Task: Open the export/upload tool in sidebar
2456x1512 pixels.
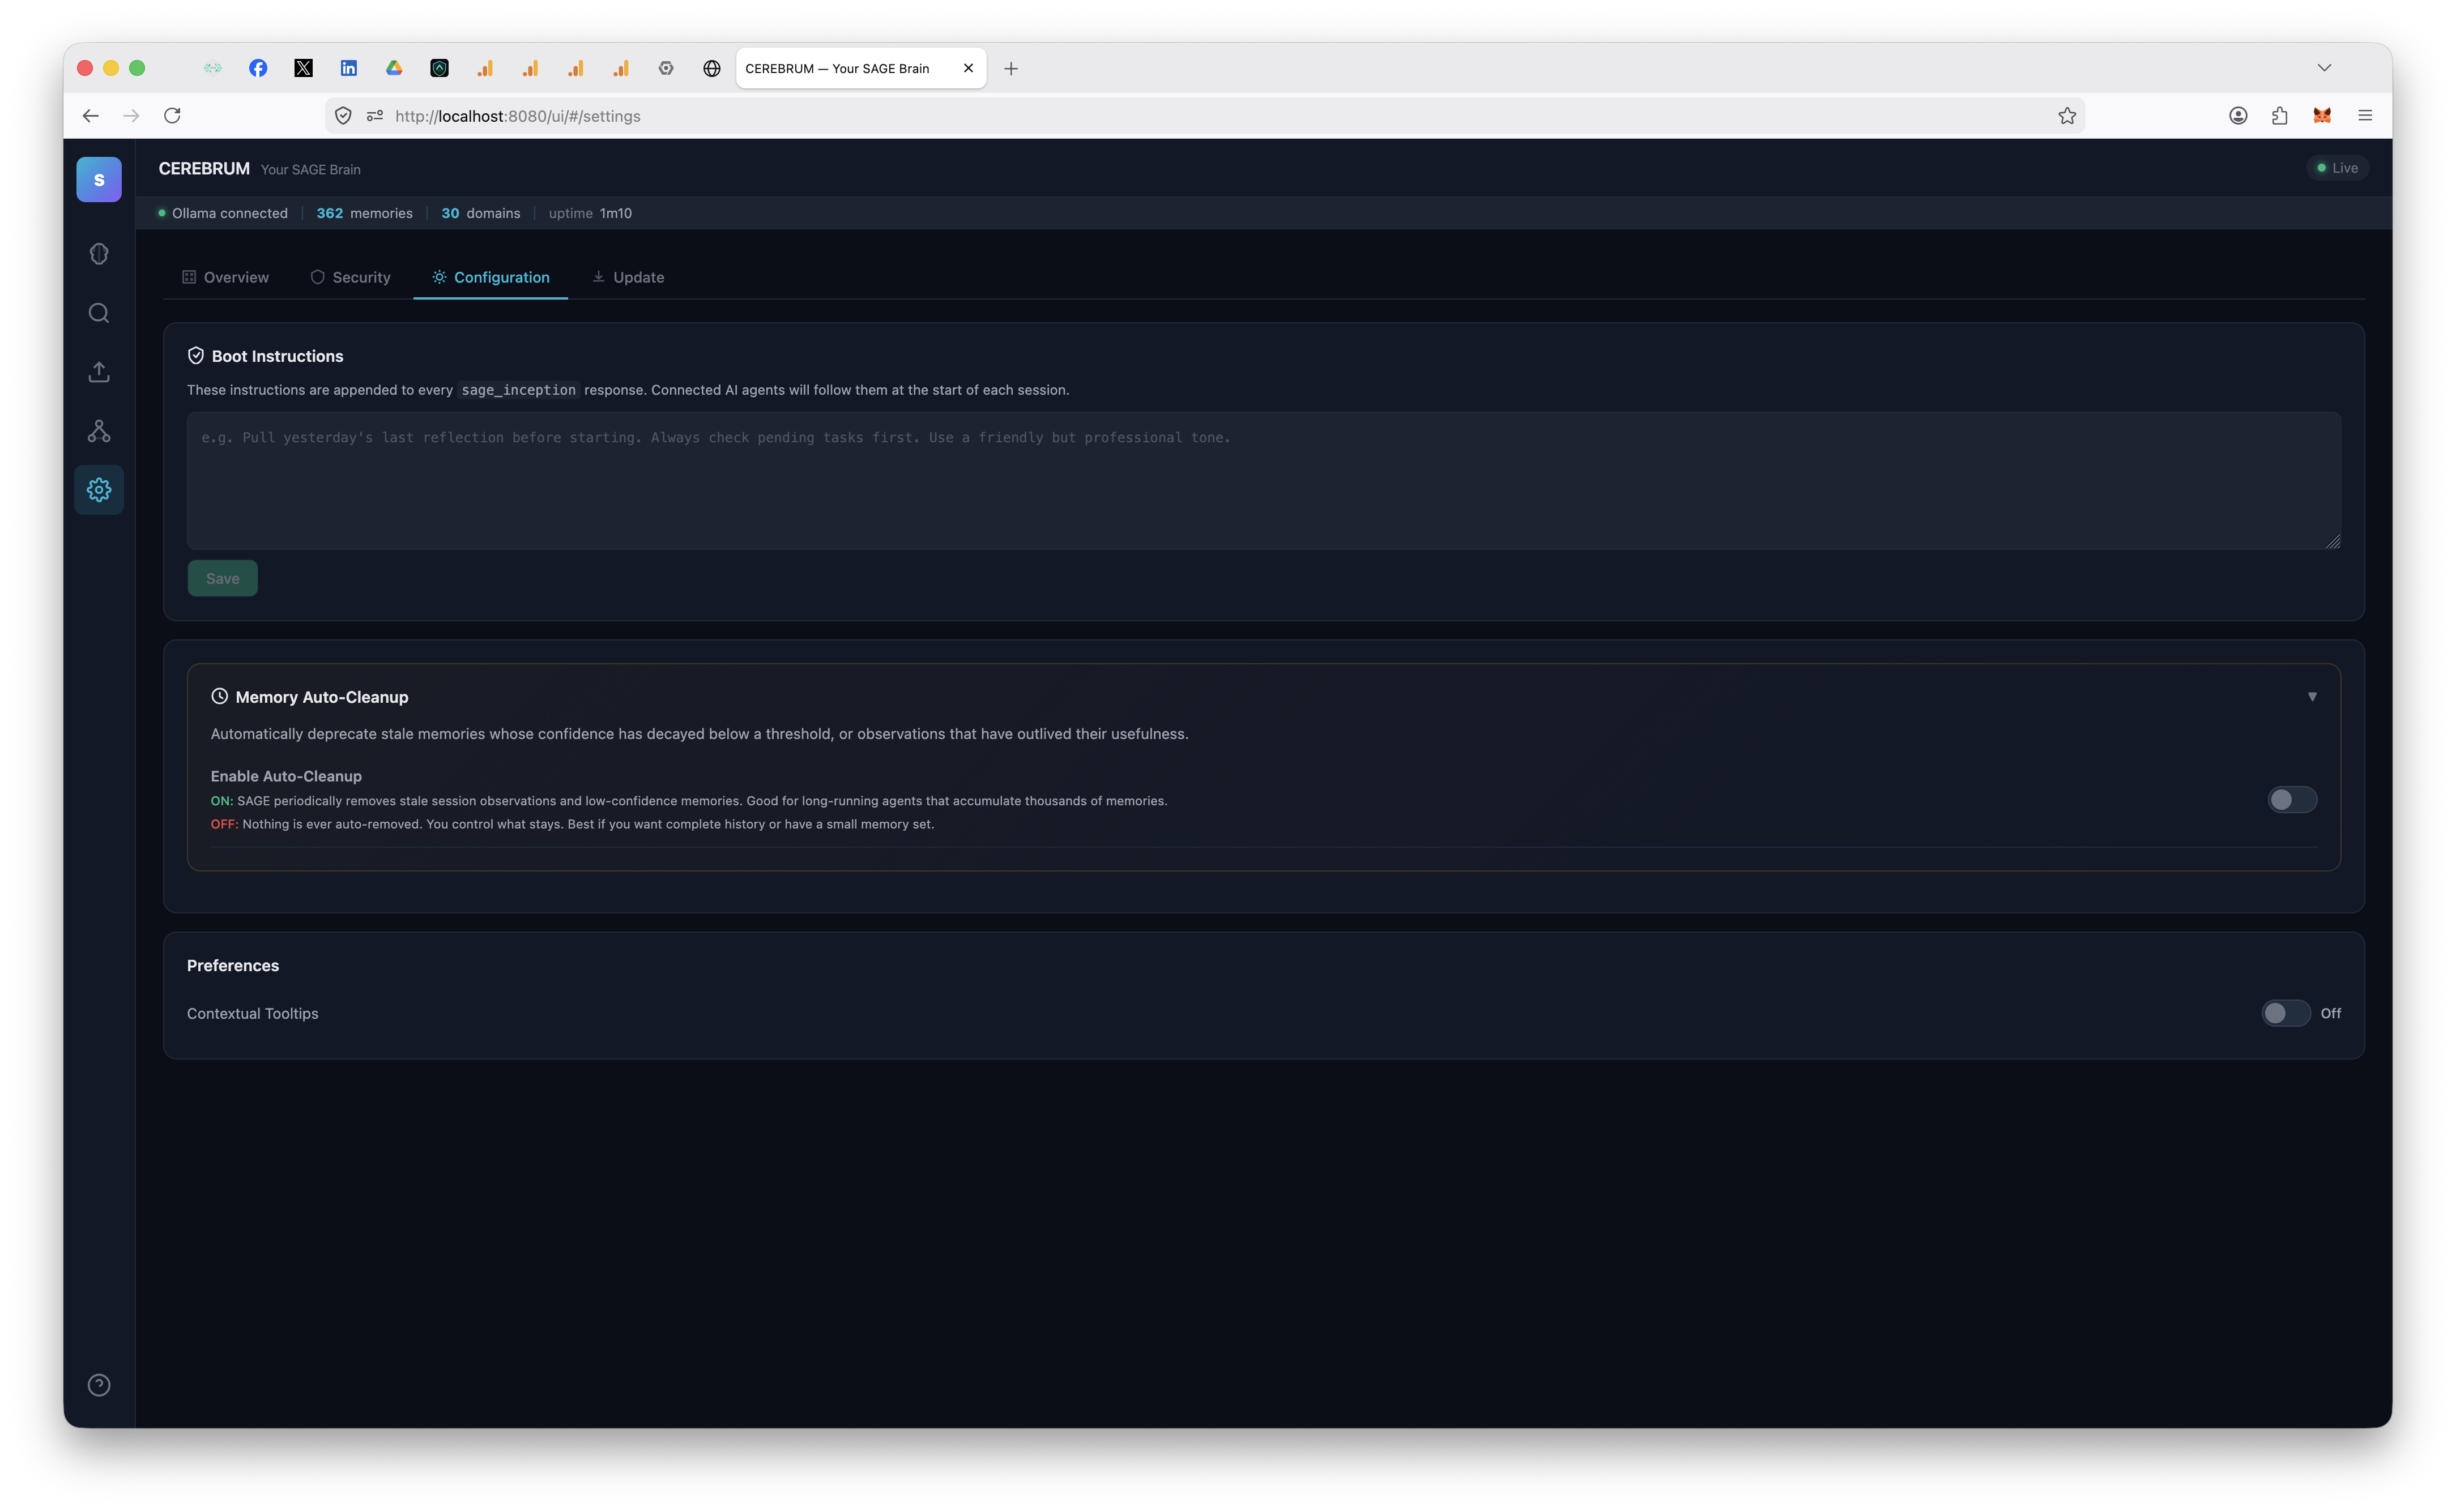Action: click(x=98, y=371)
